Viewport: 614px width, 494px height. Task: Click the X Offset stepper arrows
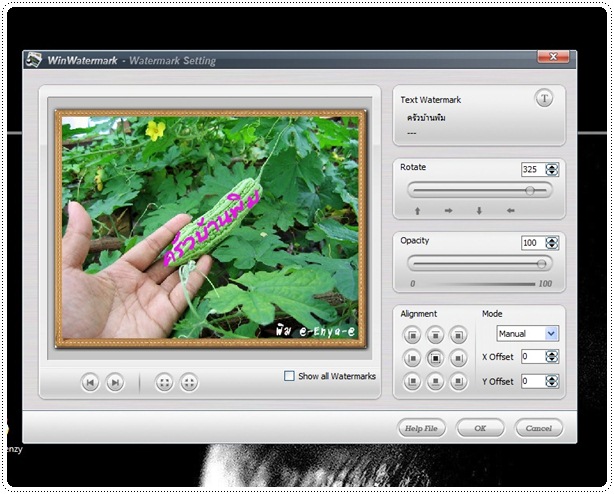point(552,357)
